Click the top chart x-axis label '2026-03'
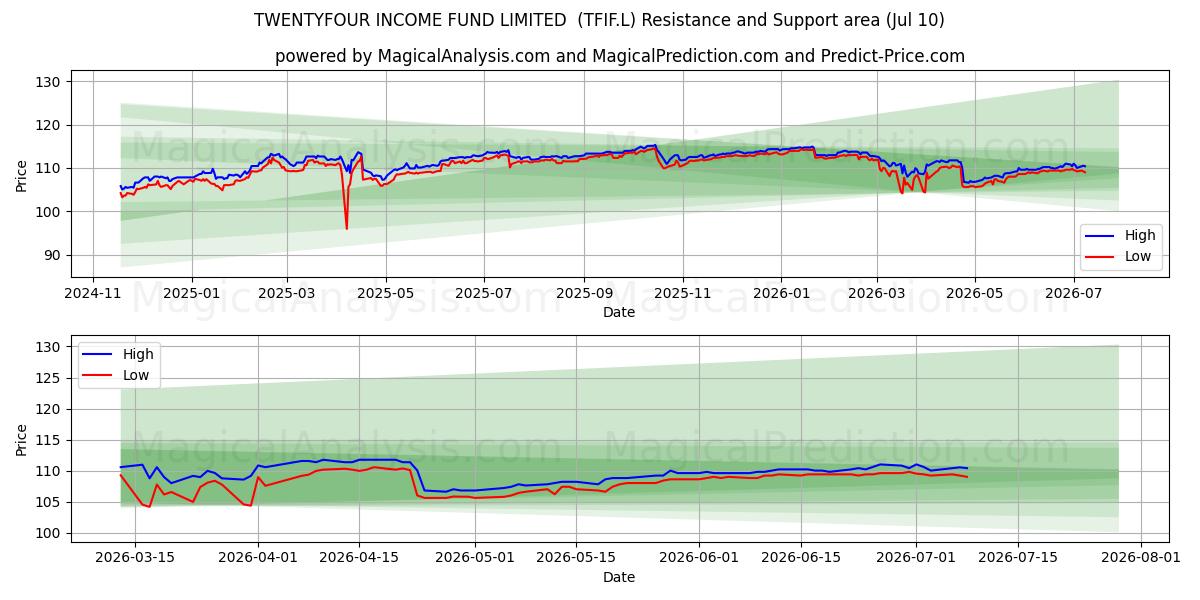1200x600 pixels. pyautogui.click(x=877, y=294)
